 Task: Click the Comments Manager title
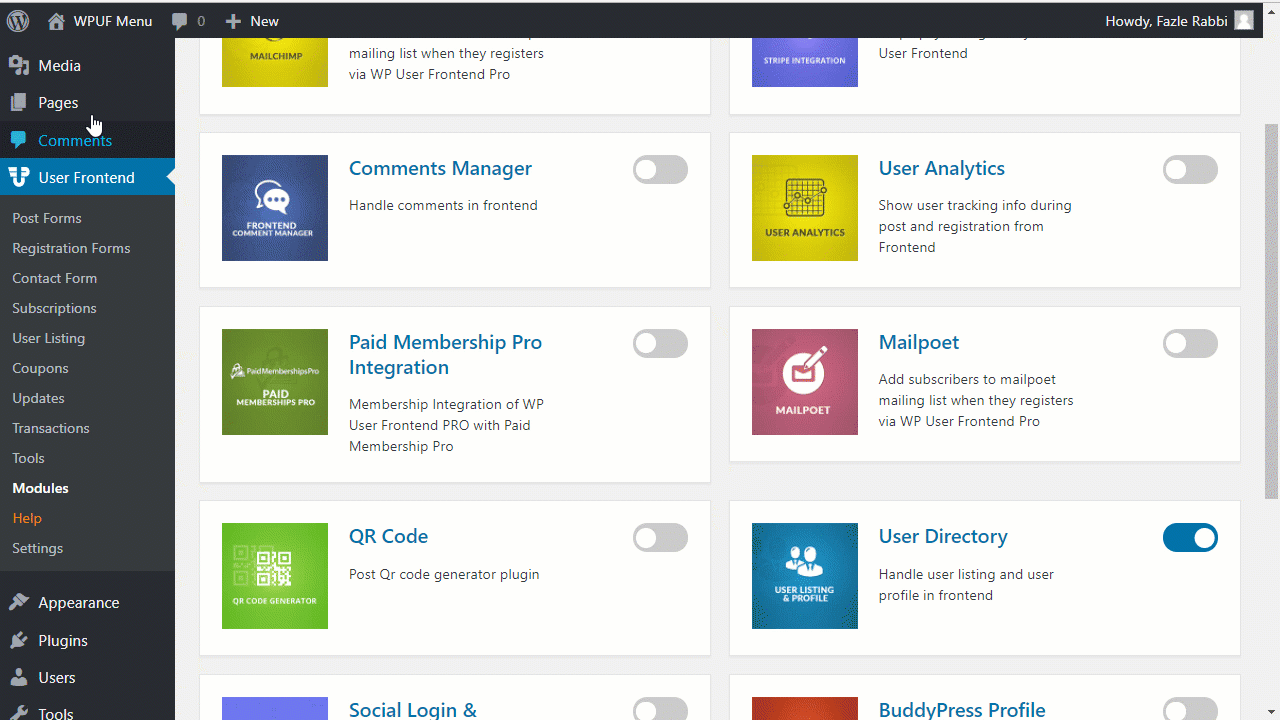coord(440,169)
